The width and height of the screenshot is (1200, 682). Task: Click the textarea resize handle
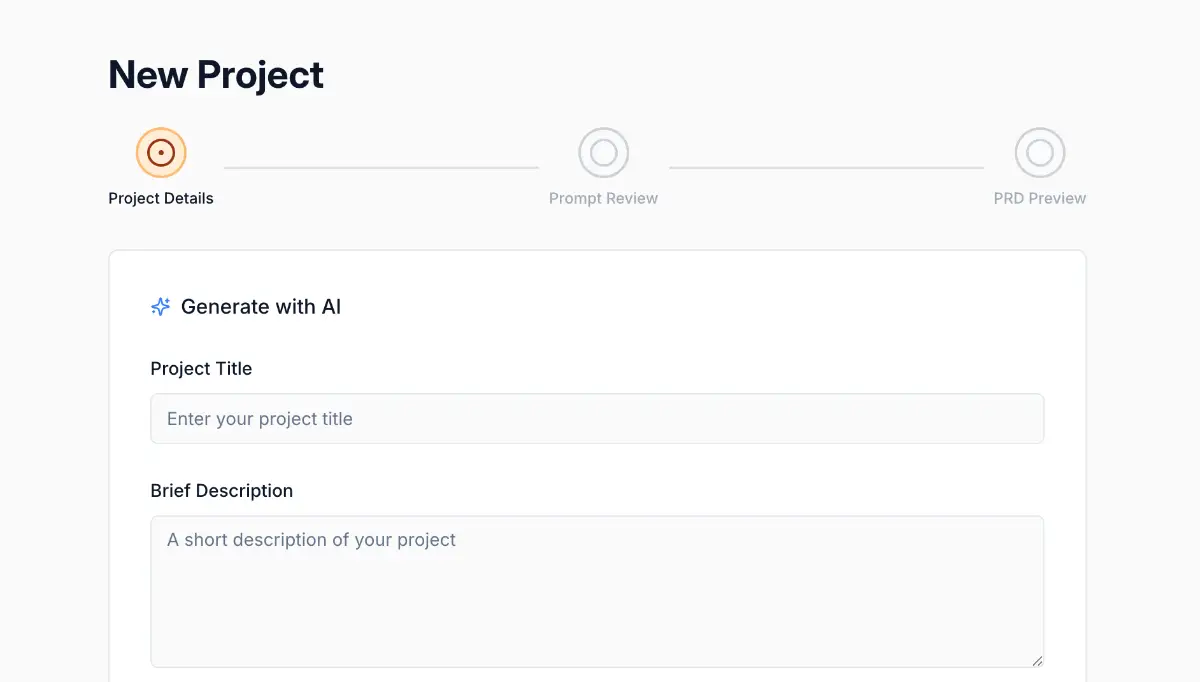point(1038,660)
